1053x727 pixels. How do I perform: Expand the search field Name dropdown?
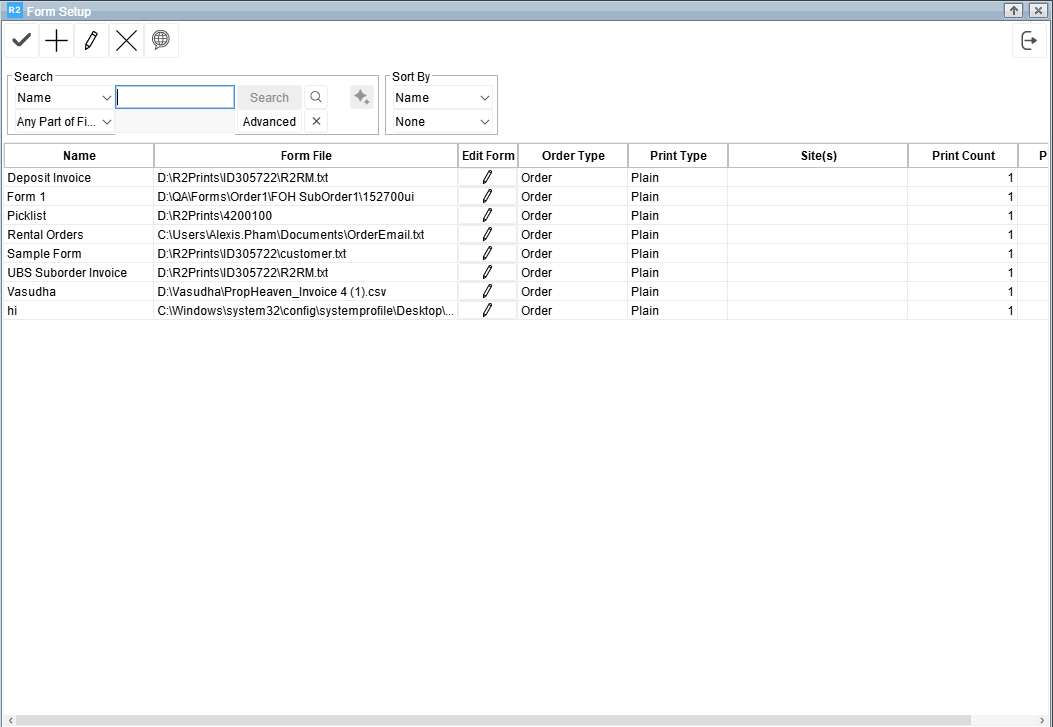[65, 98]
